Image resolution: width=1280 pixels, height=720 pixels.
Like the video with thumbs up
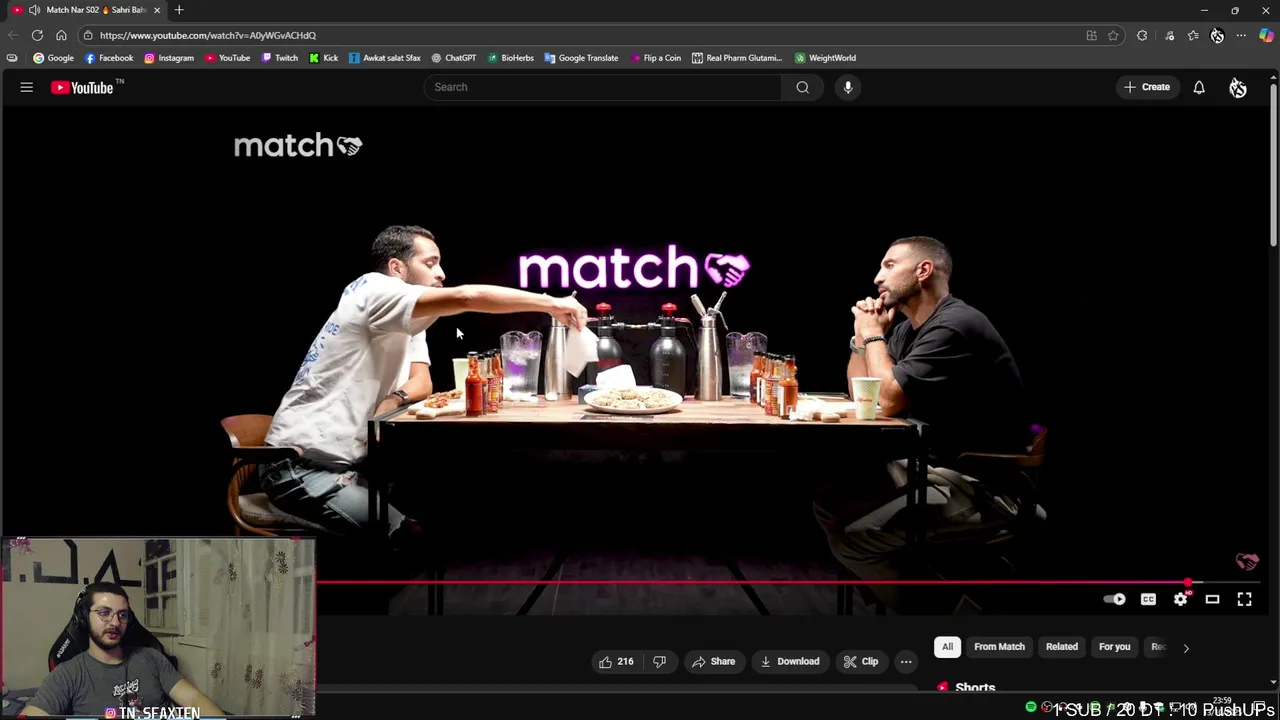616,661
